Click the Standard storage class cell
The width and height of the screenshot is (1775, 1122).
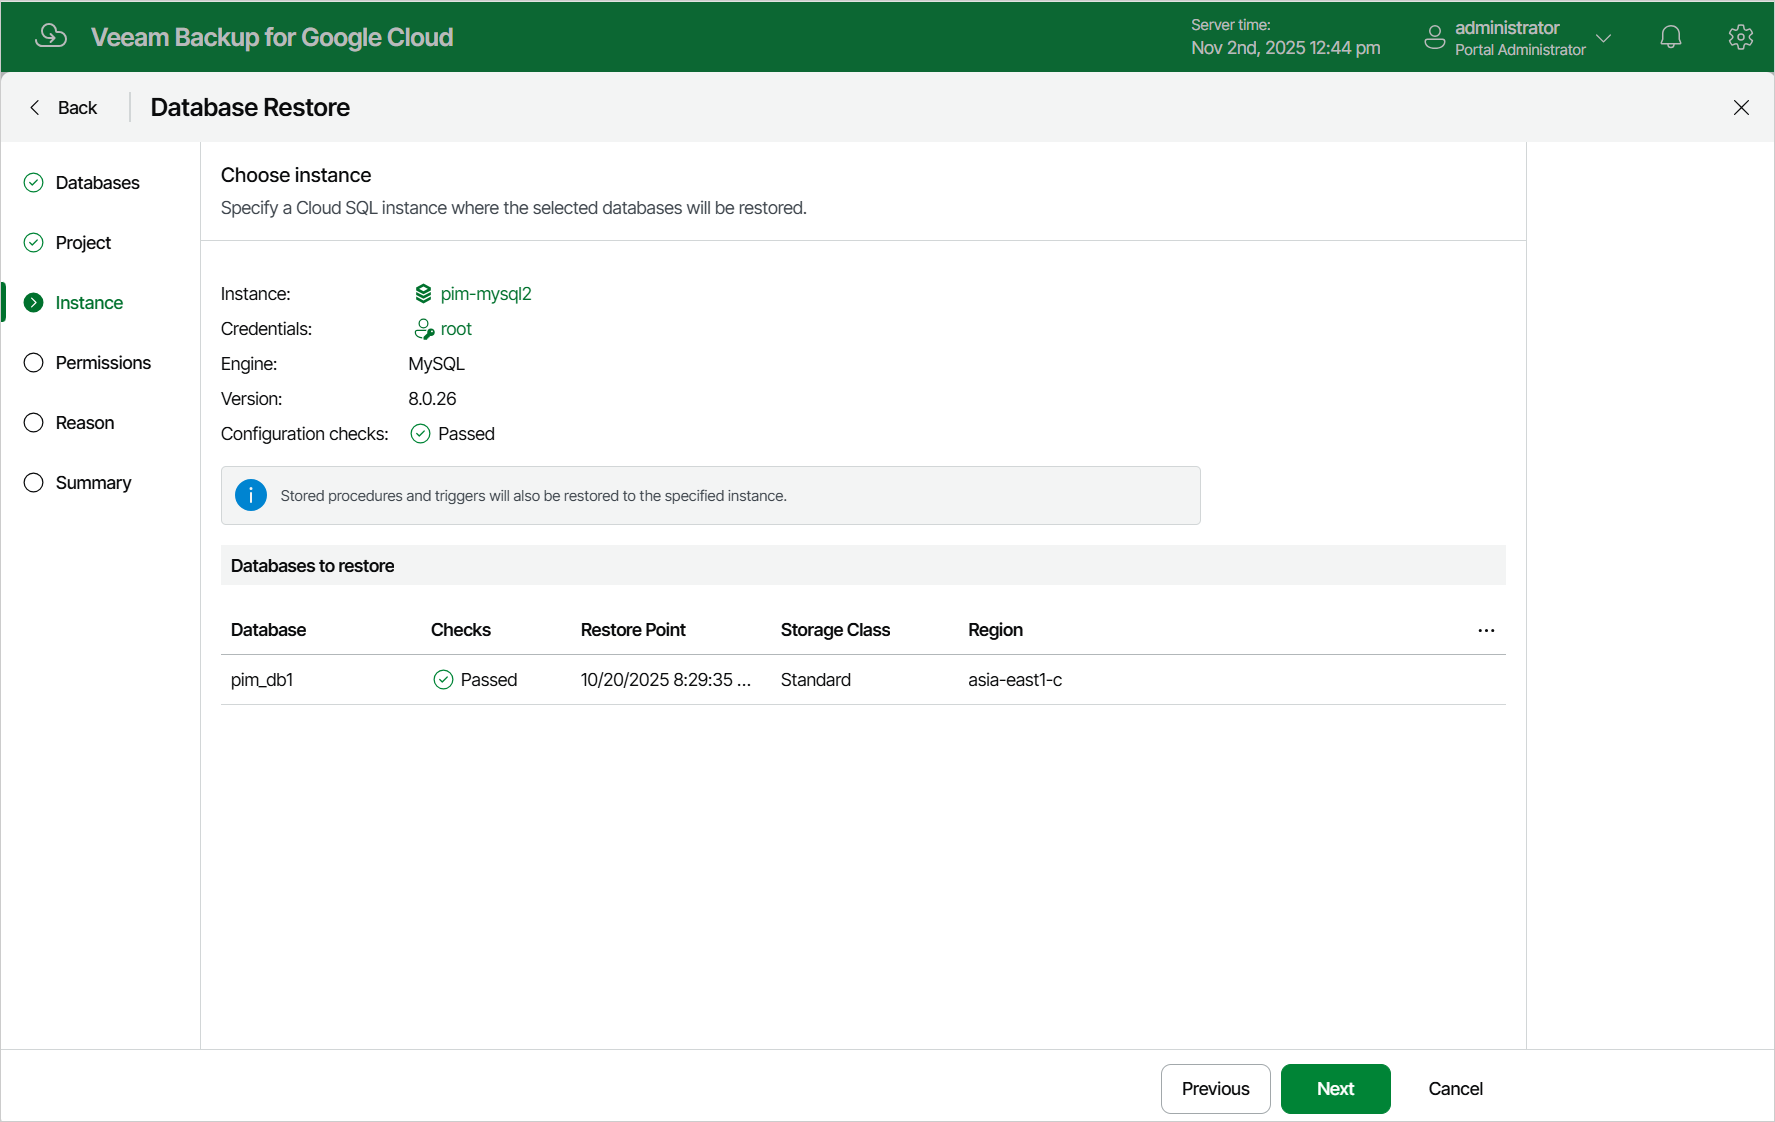(x=815, y=680)
